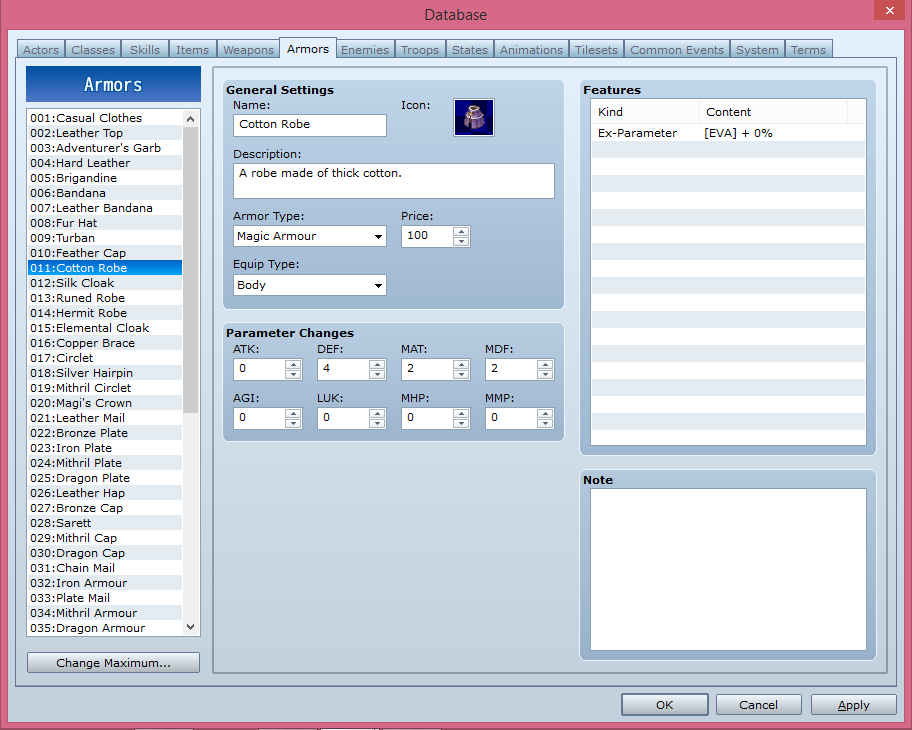Increase DEF parameter value
Screen dimensions: 912x730
pyautogui.click(x=377, y=364)
